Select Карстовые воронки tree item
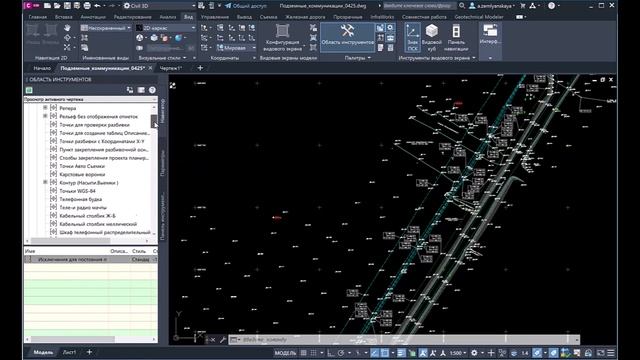This screenshot has height=360, width=640. click(x=82, y=174)
